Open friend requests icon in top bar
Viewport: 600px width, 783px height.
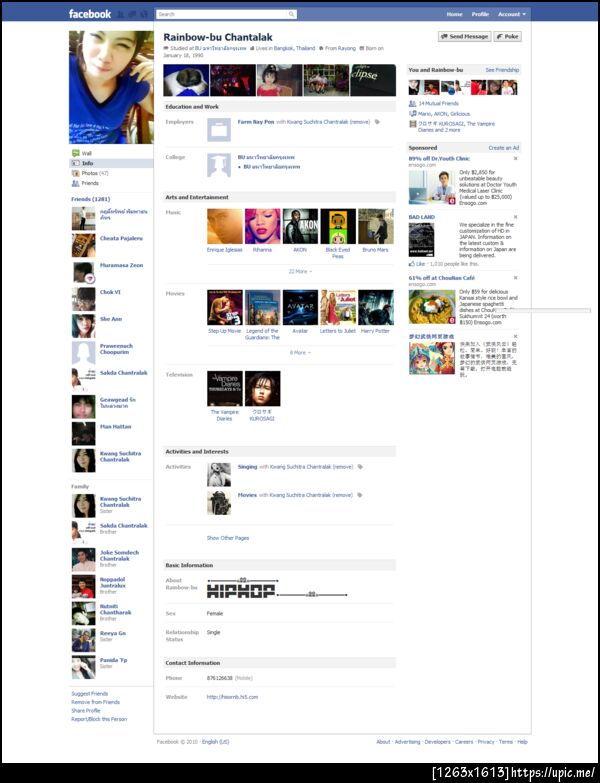tap(120, 14)
